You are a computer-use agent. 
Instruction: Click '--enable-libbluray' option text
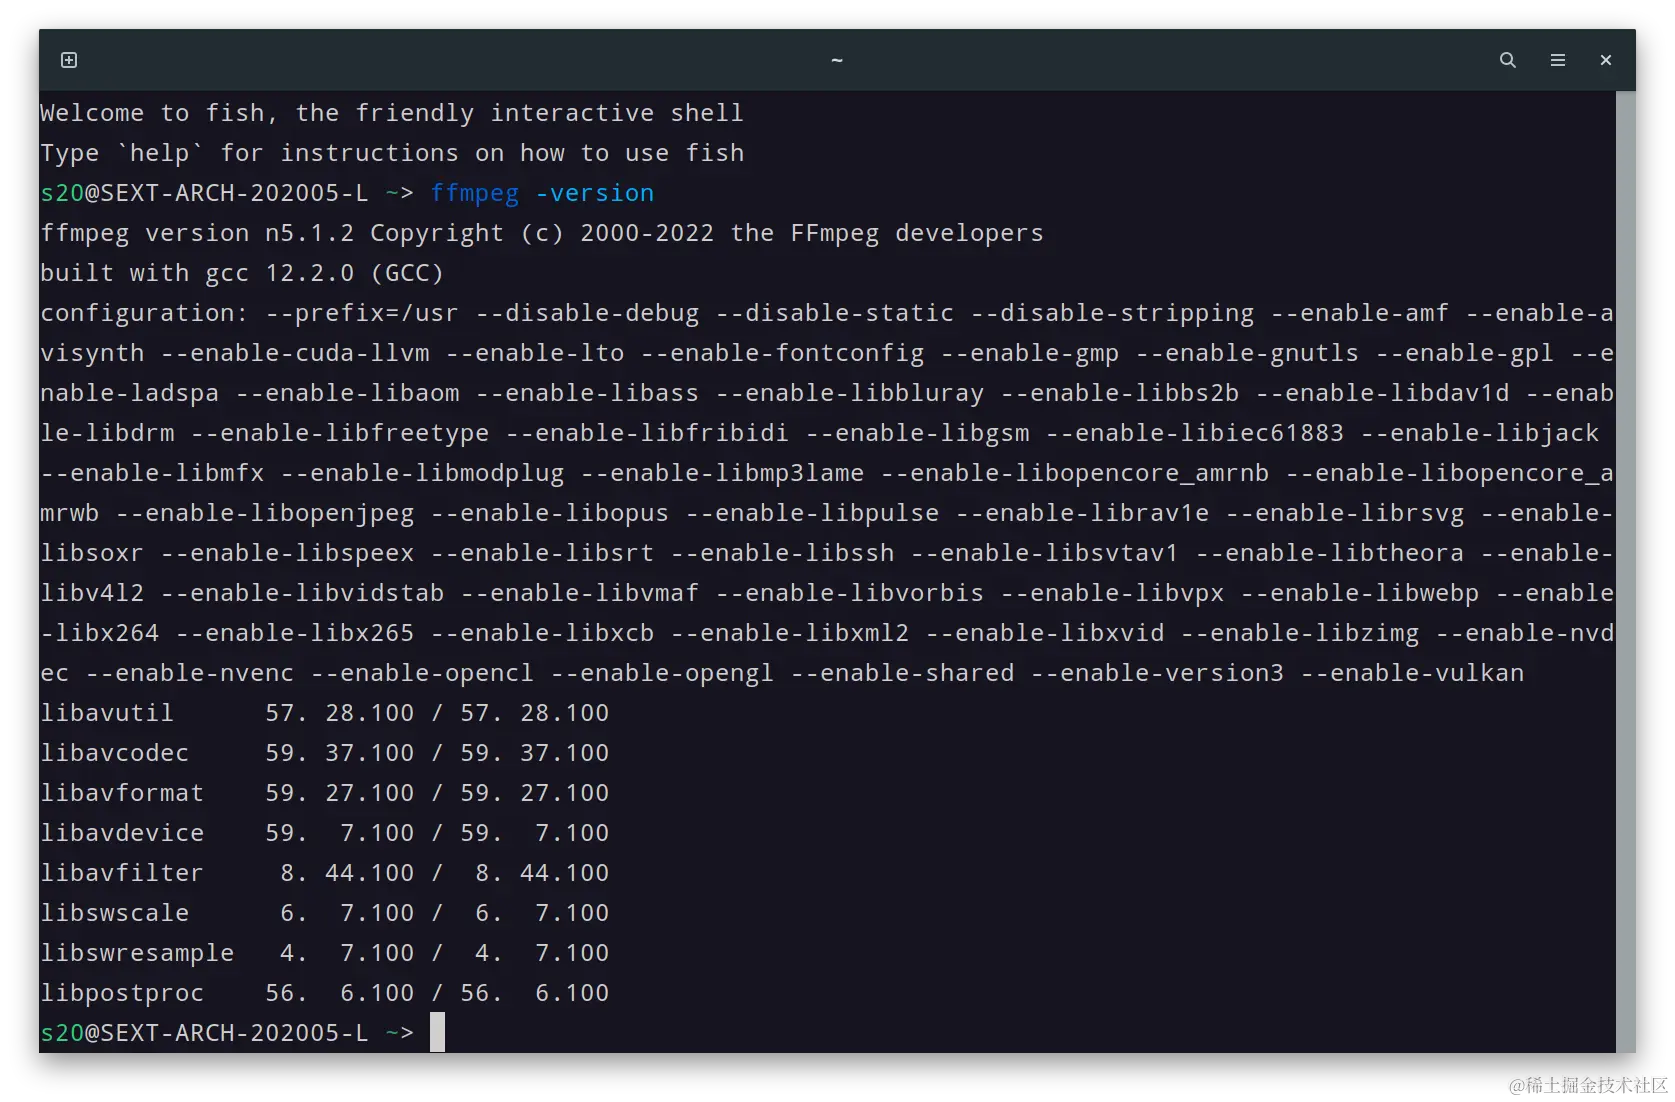coord(850,393)
